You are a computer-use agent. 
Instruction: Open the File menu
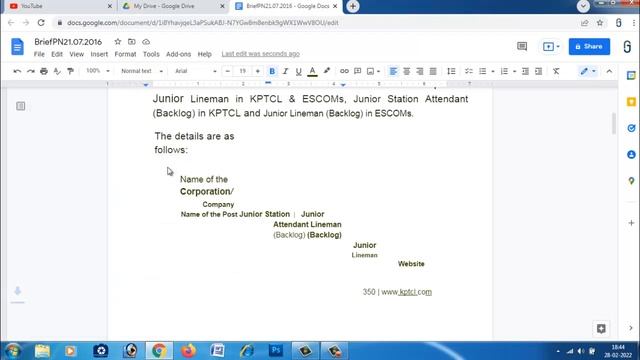(39, 54)
